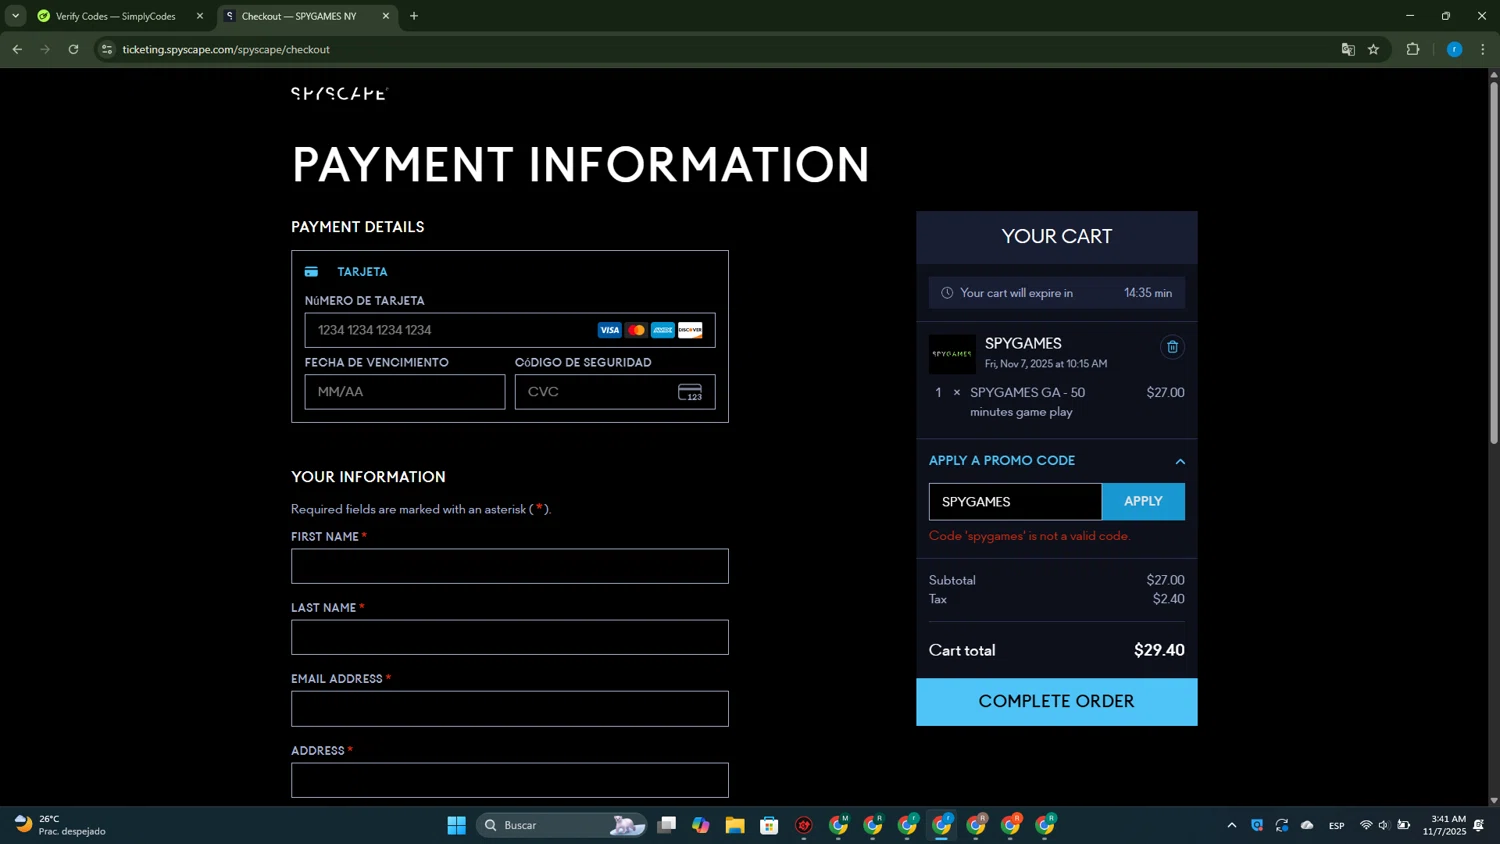Open the SPYGAMES product thumbnail
The height and width of the screenshot is (844, 1500).
(x=952, y=354)
